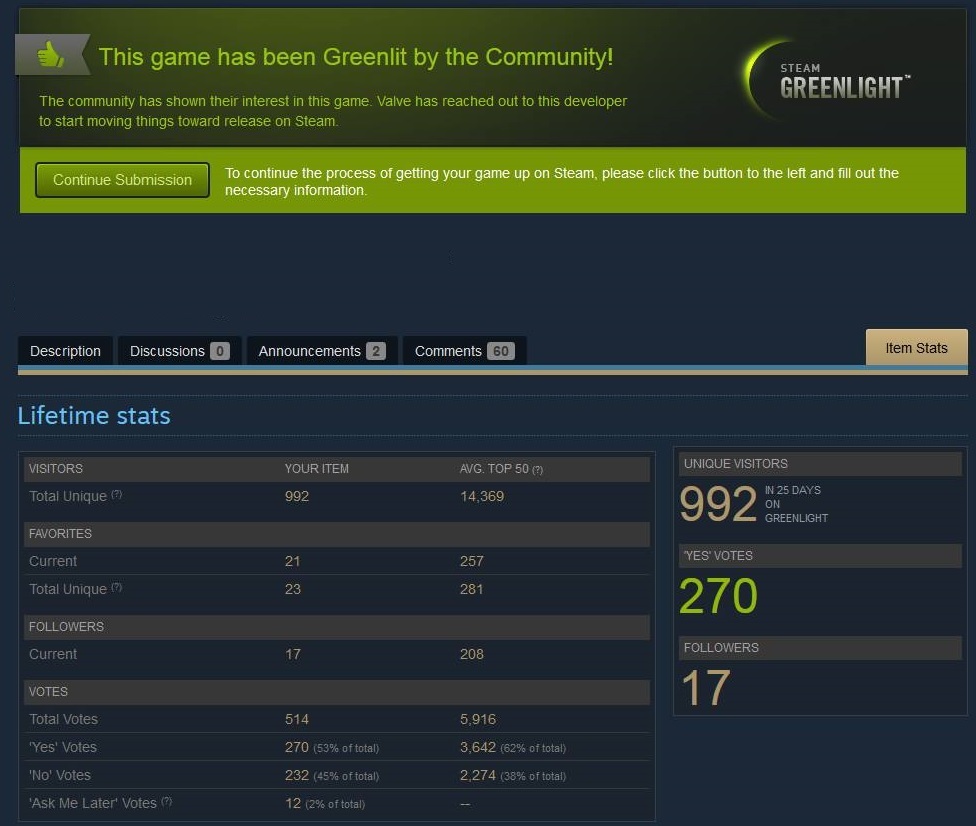Click the 12 (2% of total) cell
The image size is (976, 826).
325,804
